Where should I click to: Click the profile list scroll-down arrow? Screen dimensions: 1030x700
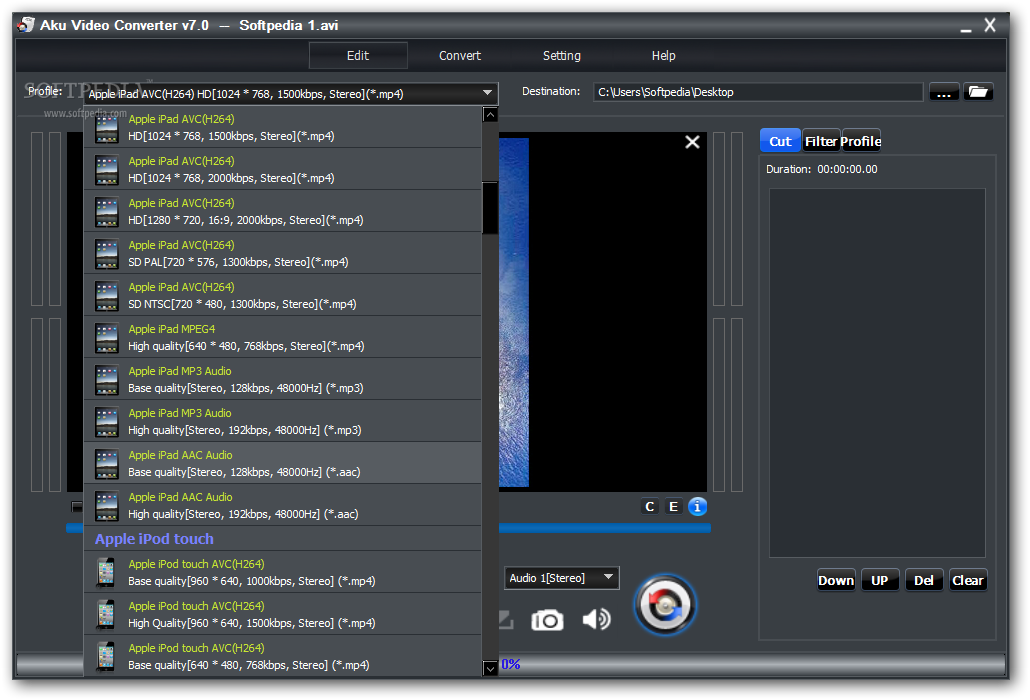point(490,668)
